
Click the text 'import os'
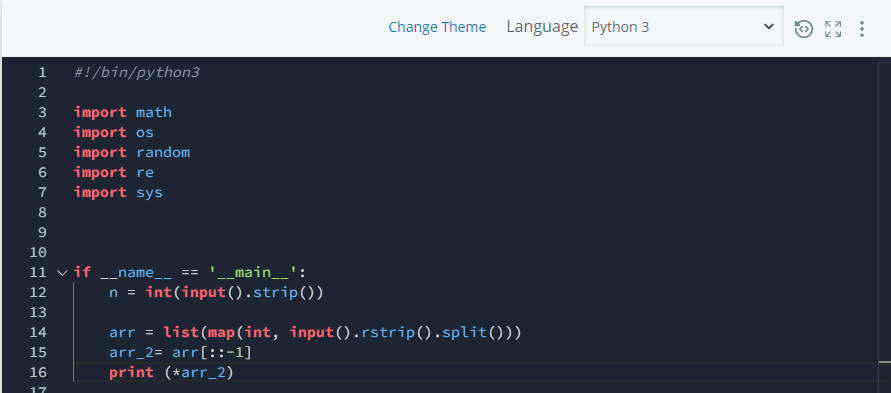[x=114, y=132]
